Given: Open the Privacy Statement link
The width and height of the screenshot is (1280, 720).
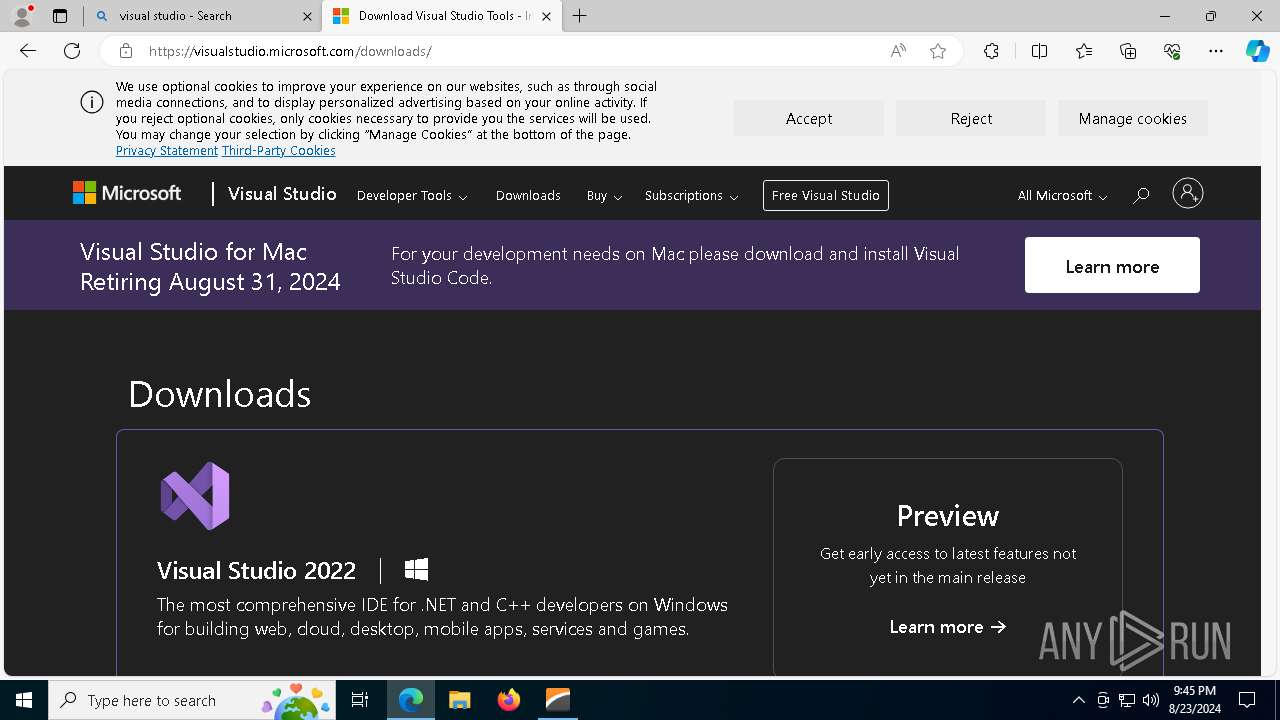Looking at the screenshot, I should [x=167, y=151].
